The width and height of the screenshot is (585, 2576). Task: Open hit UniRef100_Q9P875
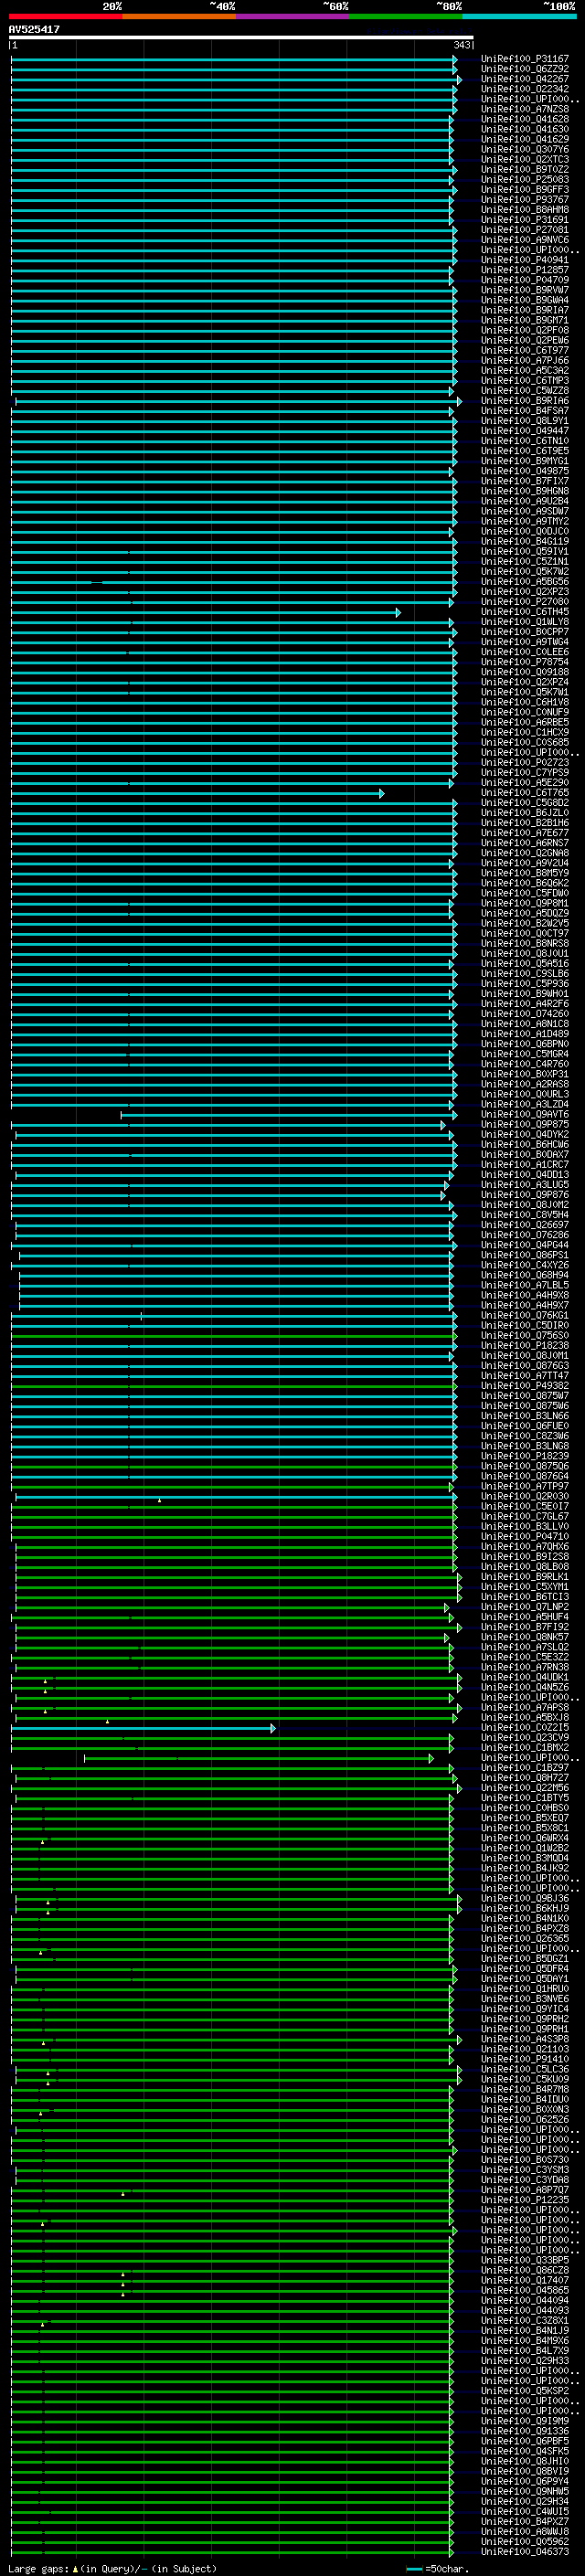click(x=525, y=1124)
